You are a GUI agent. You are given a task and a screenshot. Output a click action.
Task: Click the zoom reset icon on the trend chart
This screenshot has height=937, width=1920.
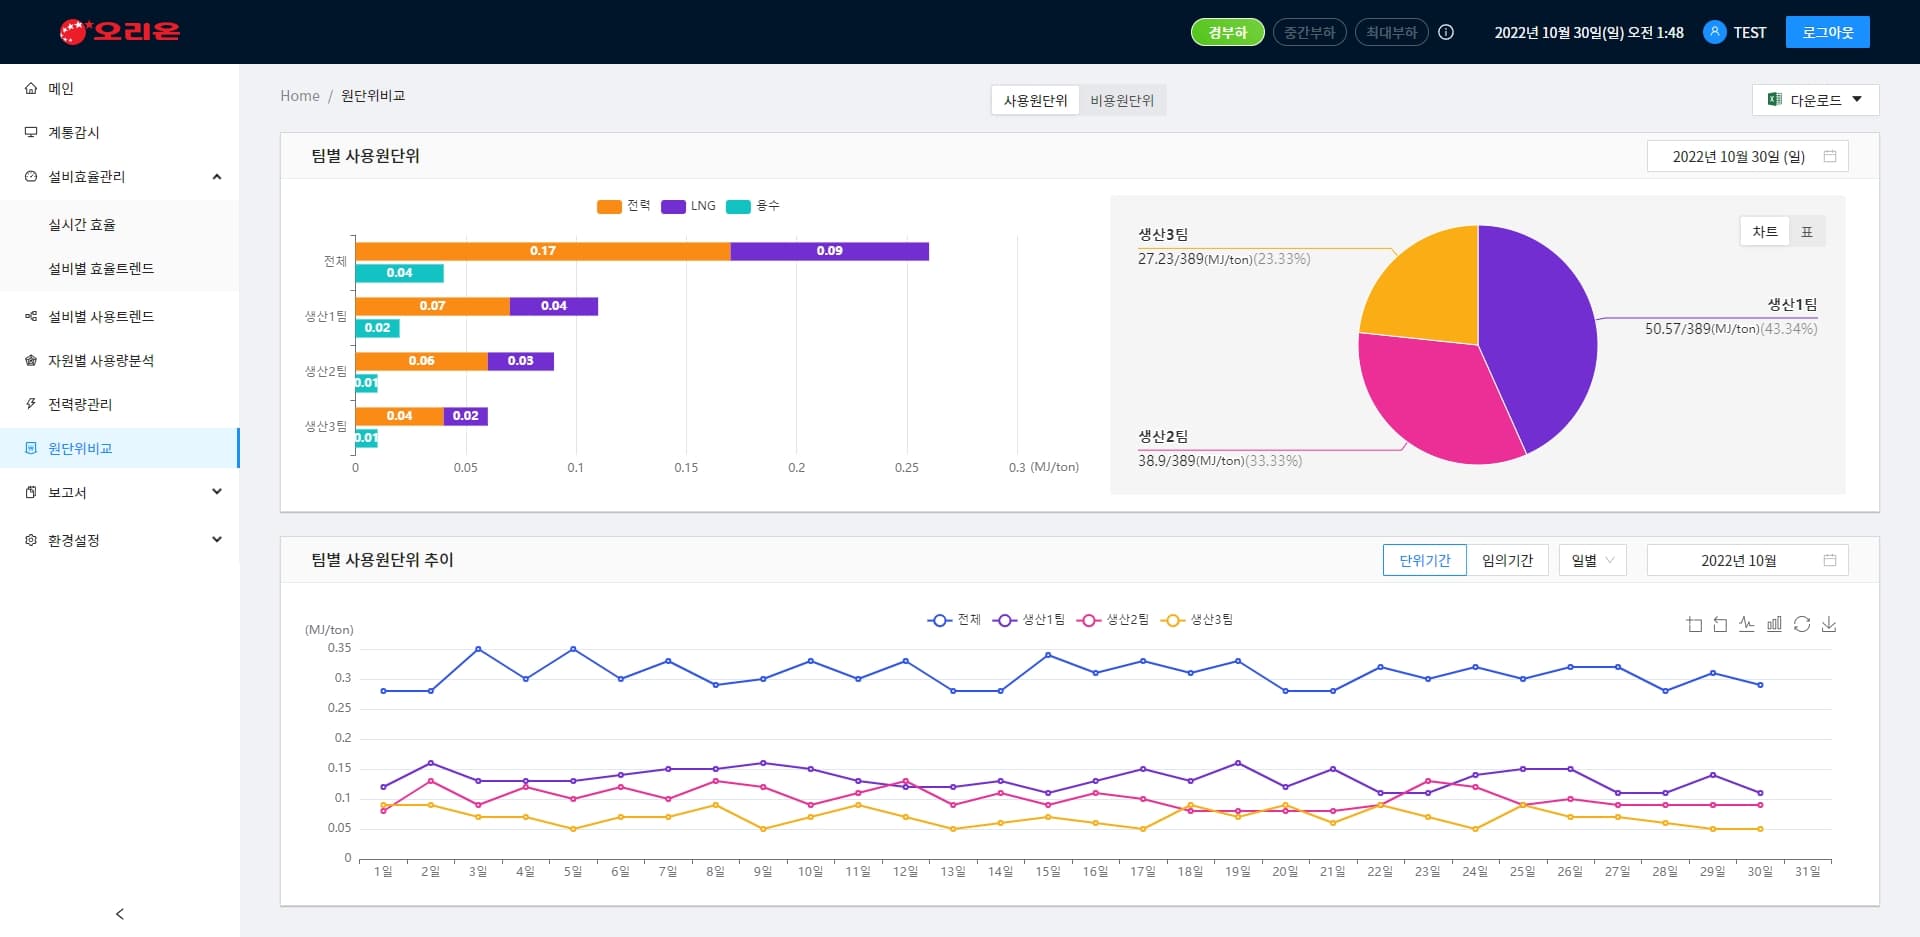(x=1720, y=624)
